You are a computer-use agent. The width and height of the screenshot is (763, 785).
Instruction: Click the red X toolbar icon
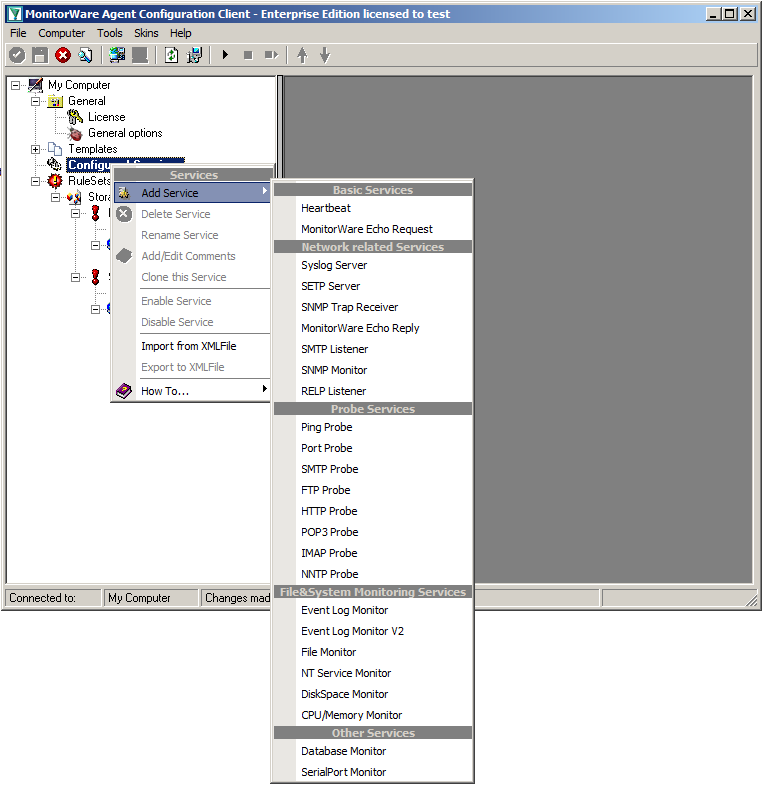[x=63, y=55]
